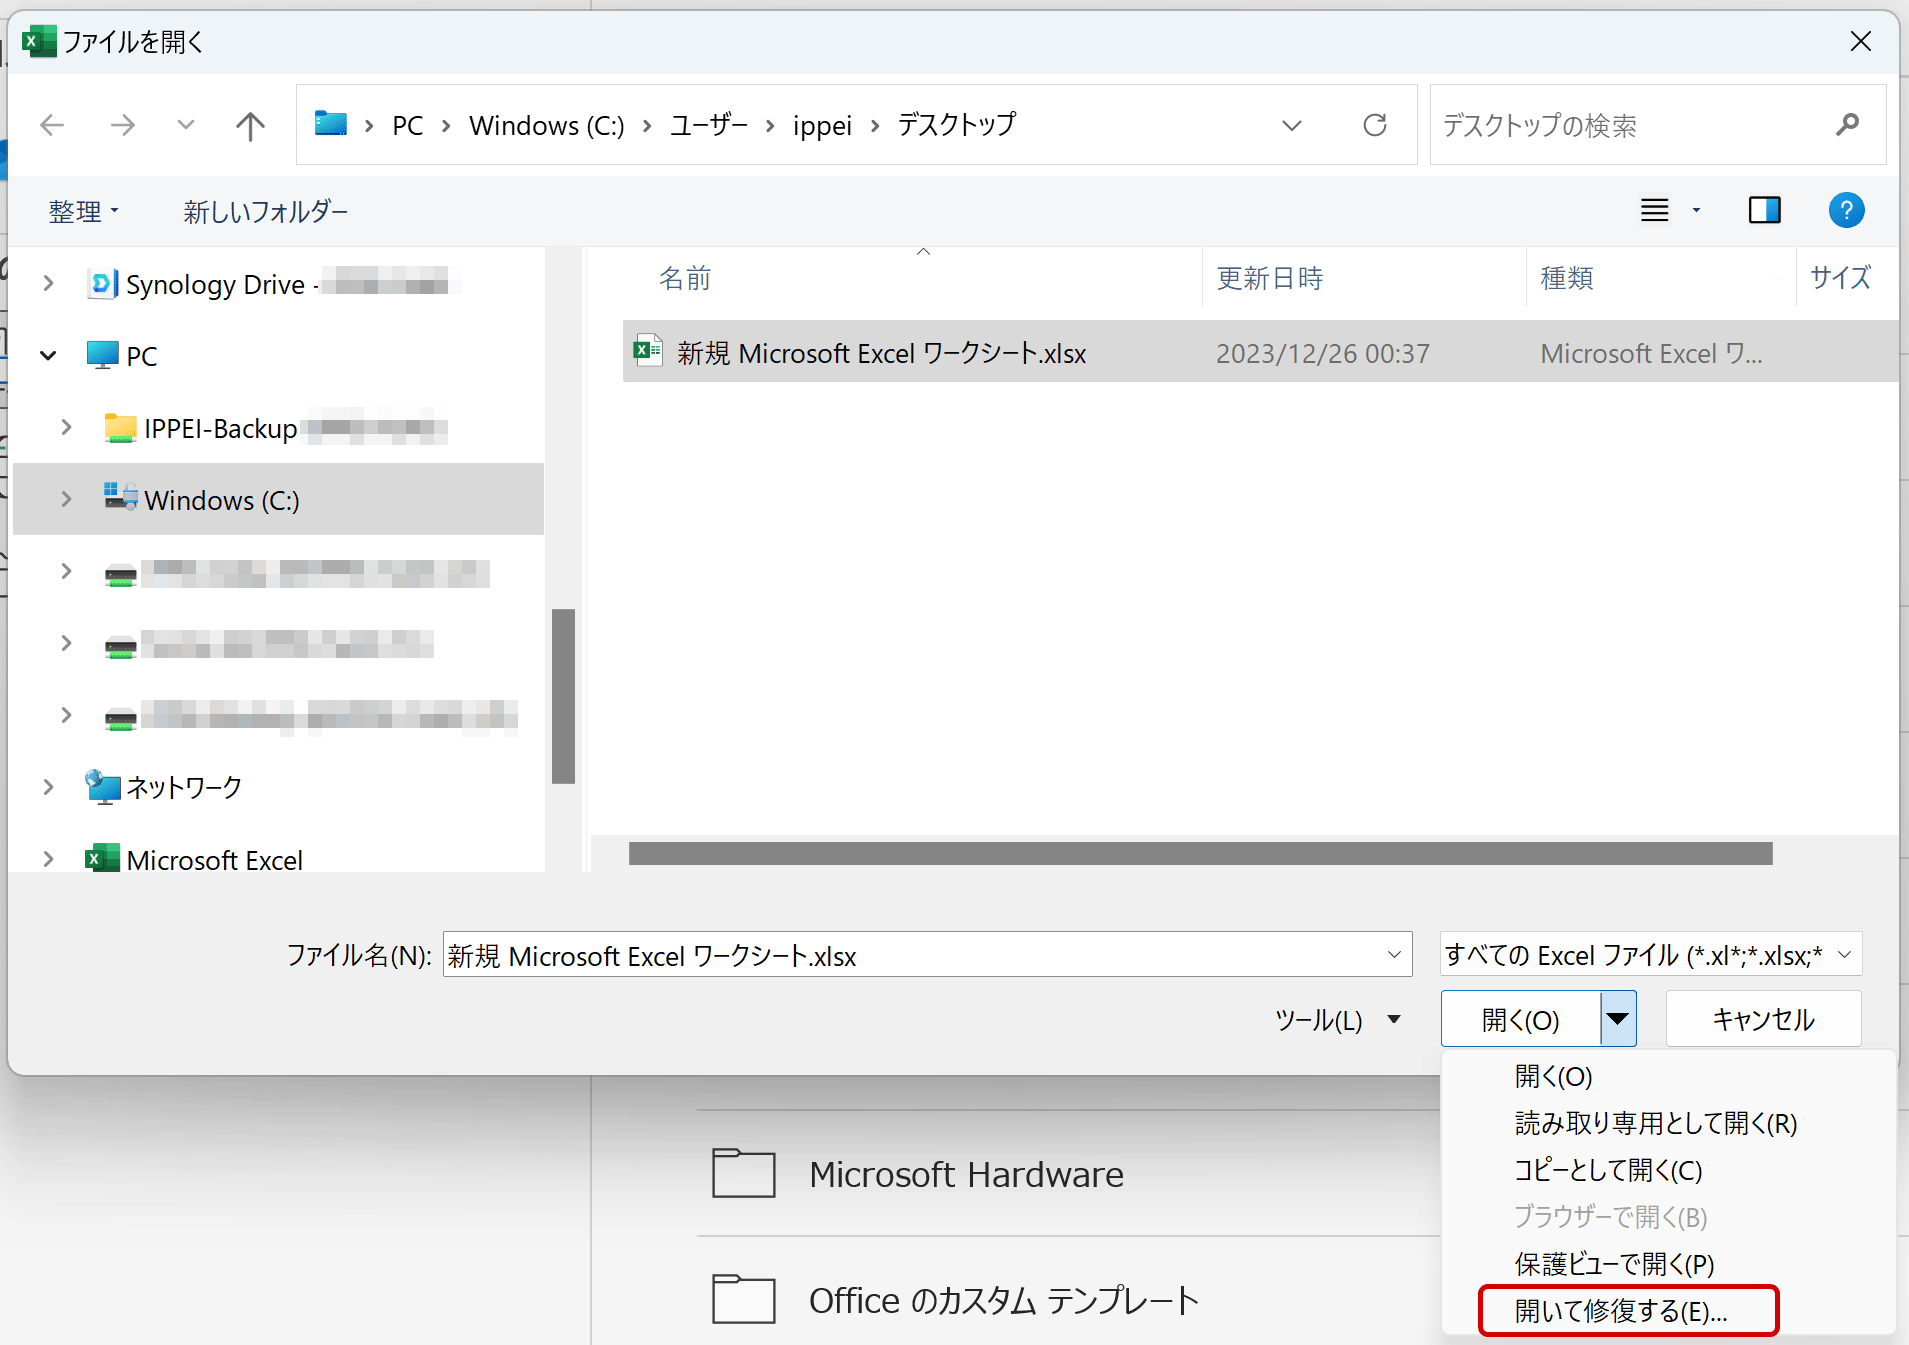
Task: Expand the Synology Drive tree node
Action: 48,284
